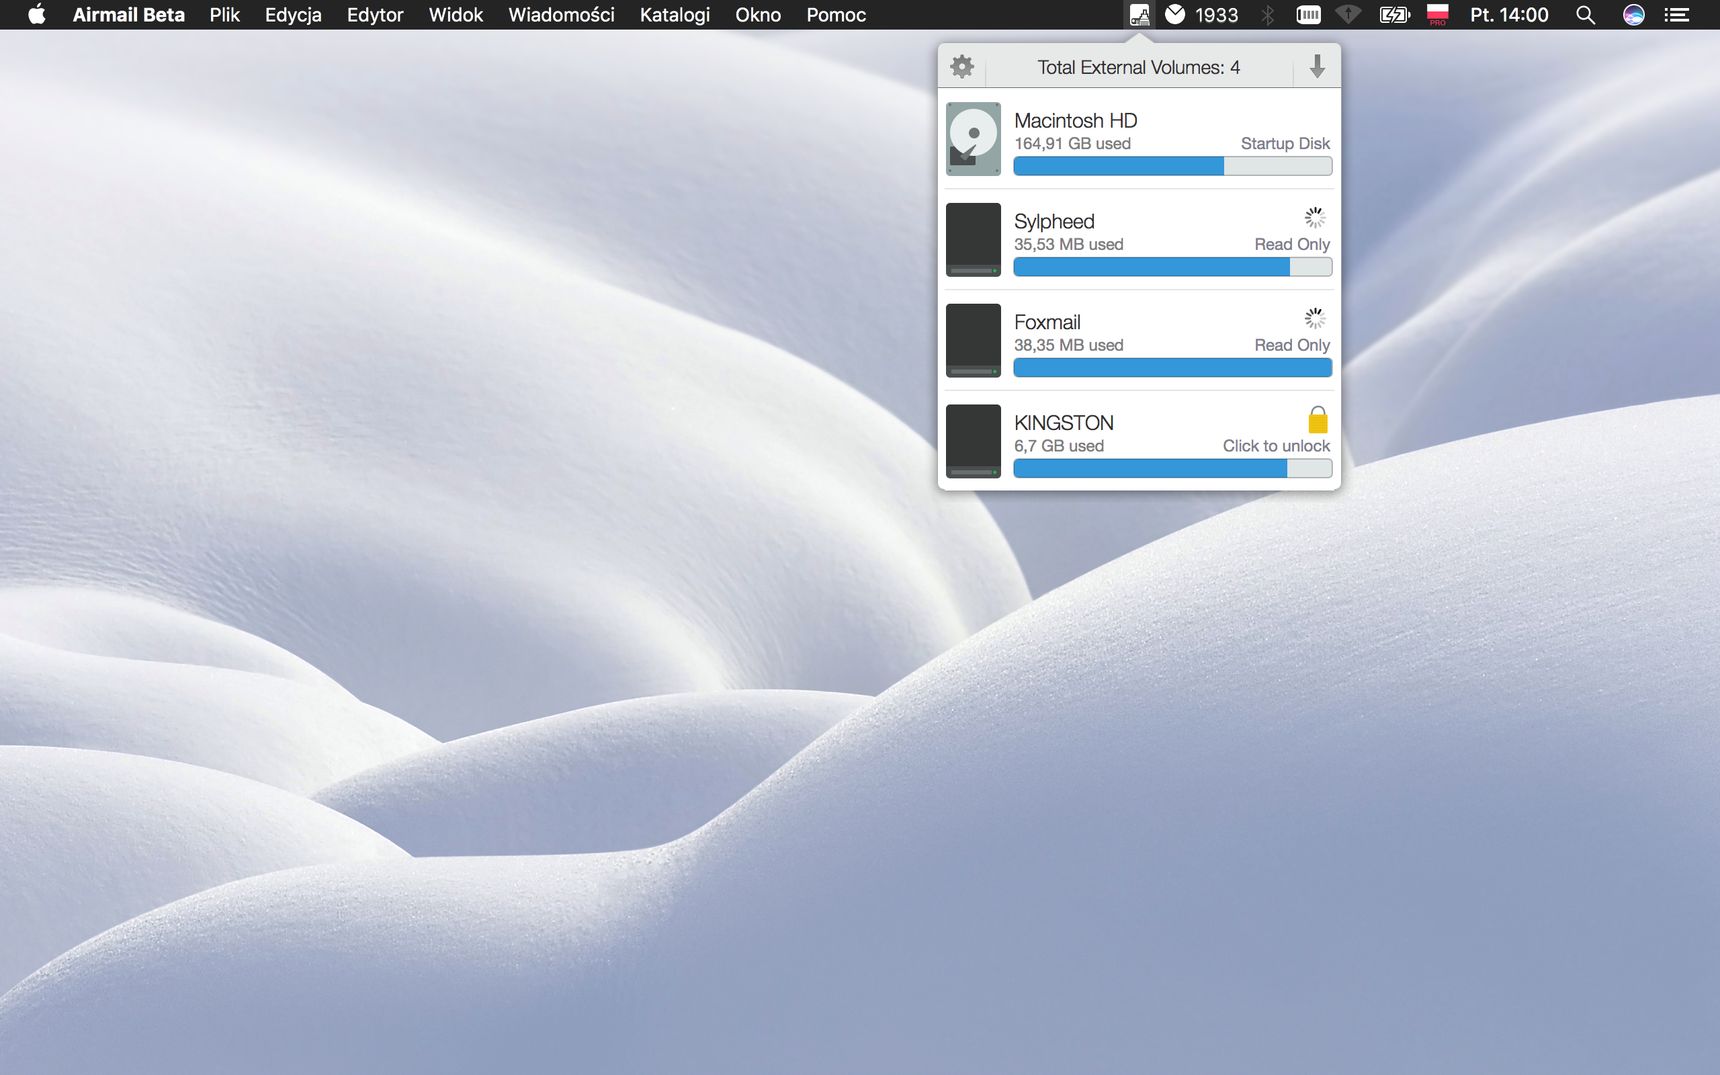Click the KINGSTON volume name

(1063, 423)
